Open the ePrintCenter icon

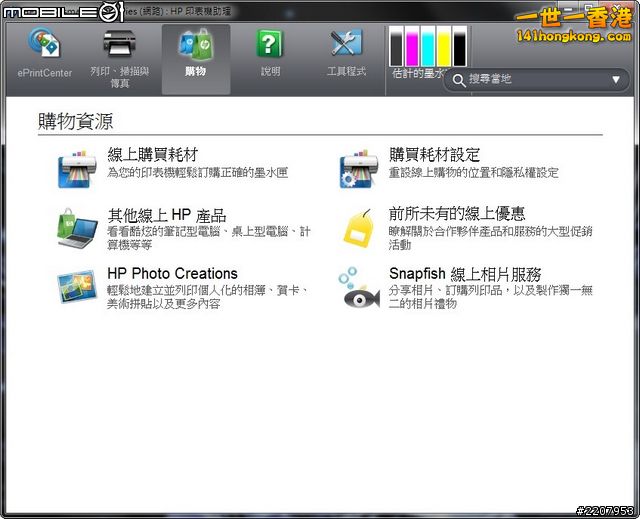pyautogui.click(x=44, y=45)
